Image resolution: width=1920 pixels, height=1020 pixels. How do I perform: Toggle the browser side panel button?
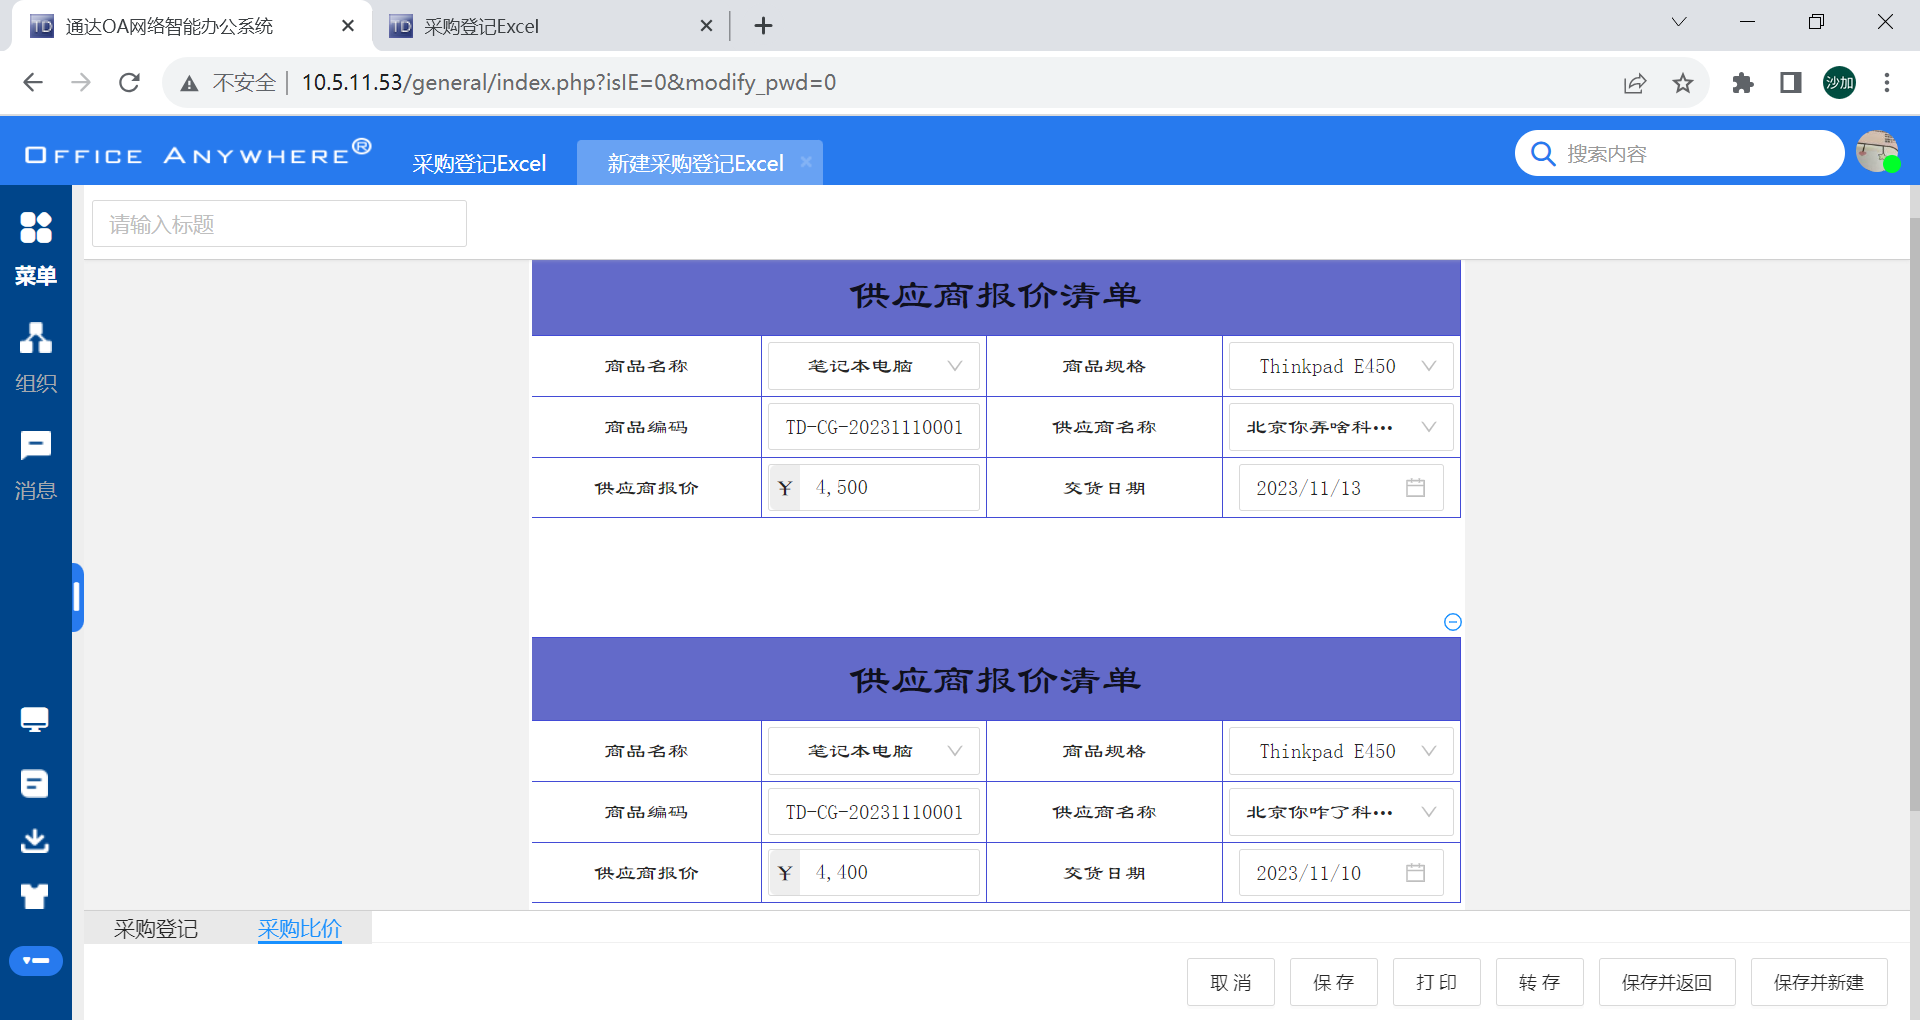pyautogui.click(x=1791, y=83)
